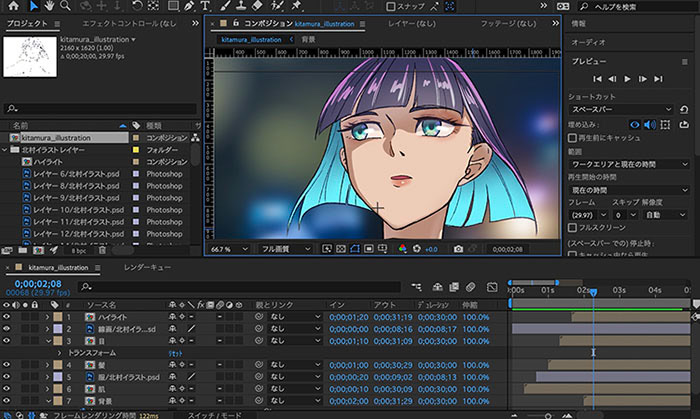Open the 66.7% magnification dropdown
This screenshot has height=419, width=700.
(229, 249)
